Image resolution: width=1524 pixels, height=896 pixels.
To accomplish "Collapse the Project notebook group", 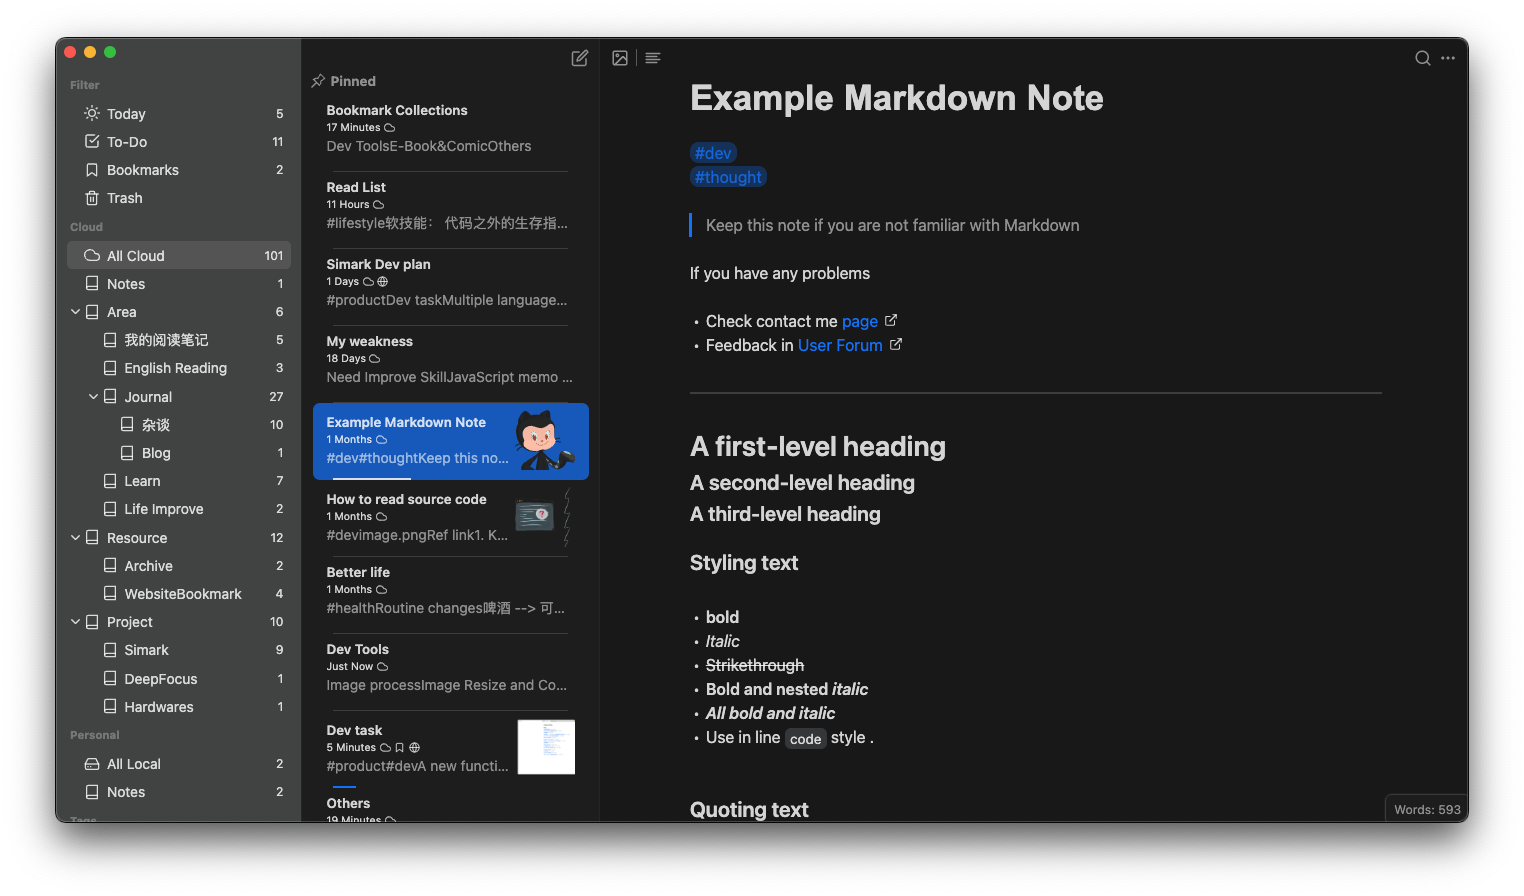I will point(75,621).
